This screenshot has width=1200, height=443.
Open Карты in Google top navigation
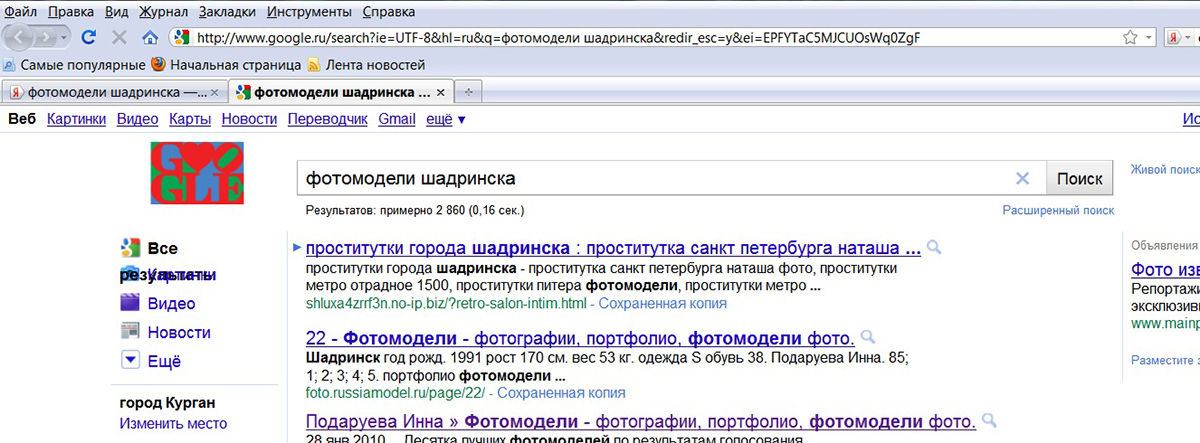pyautogui.click(x=190, y=119)
